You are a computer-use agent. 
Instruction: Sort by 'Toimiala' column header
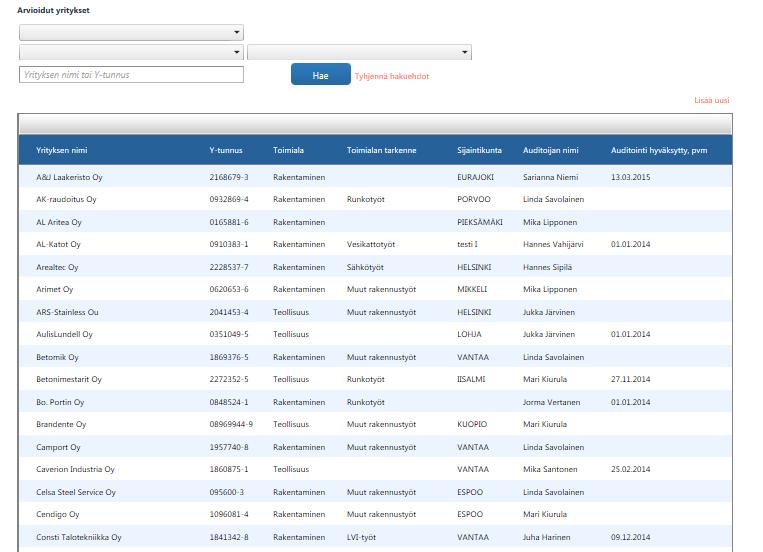[289, 150]
